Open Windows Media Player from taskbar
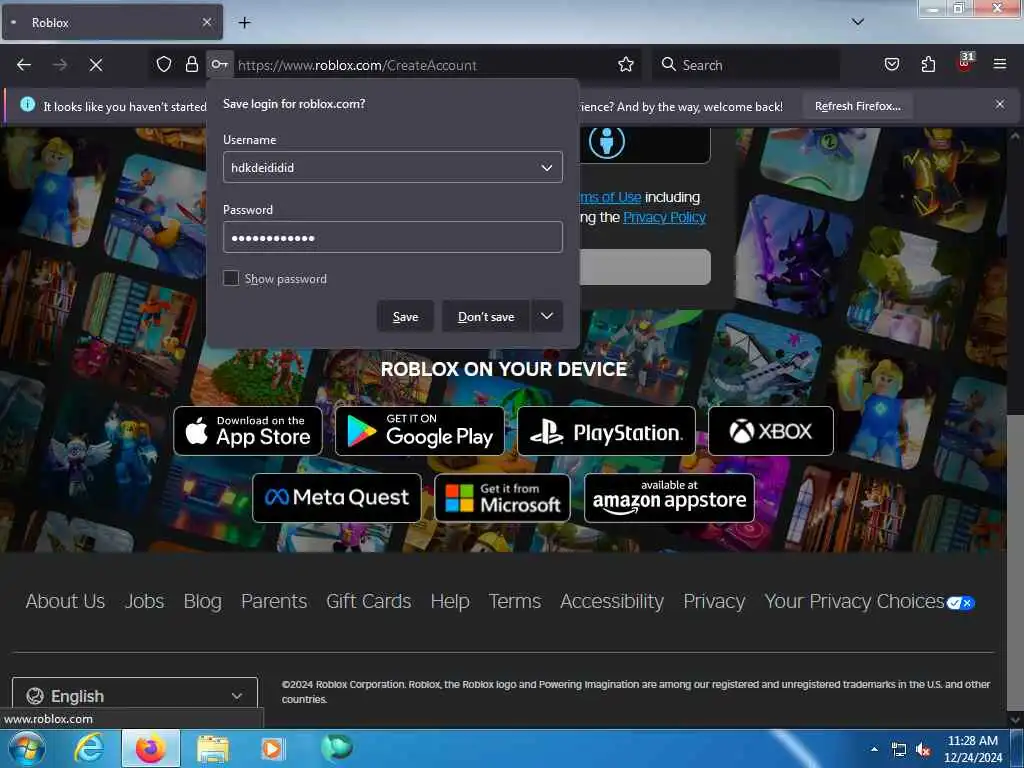 click(272, 748)
